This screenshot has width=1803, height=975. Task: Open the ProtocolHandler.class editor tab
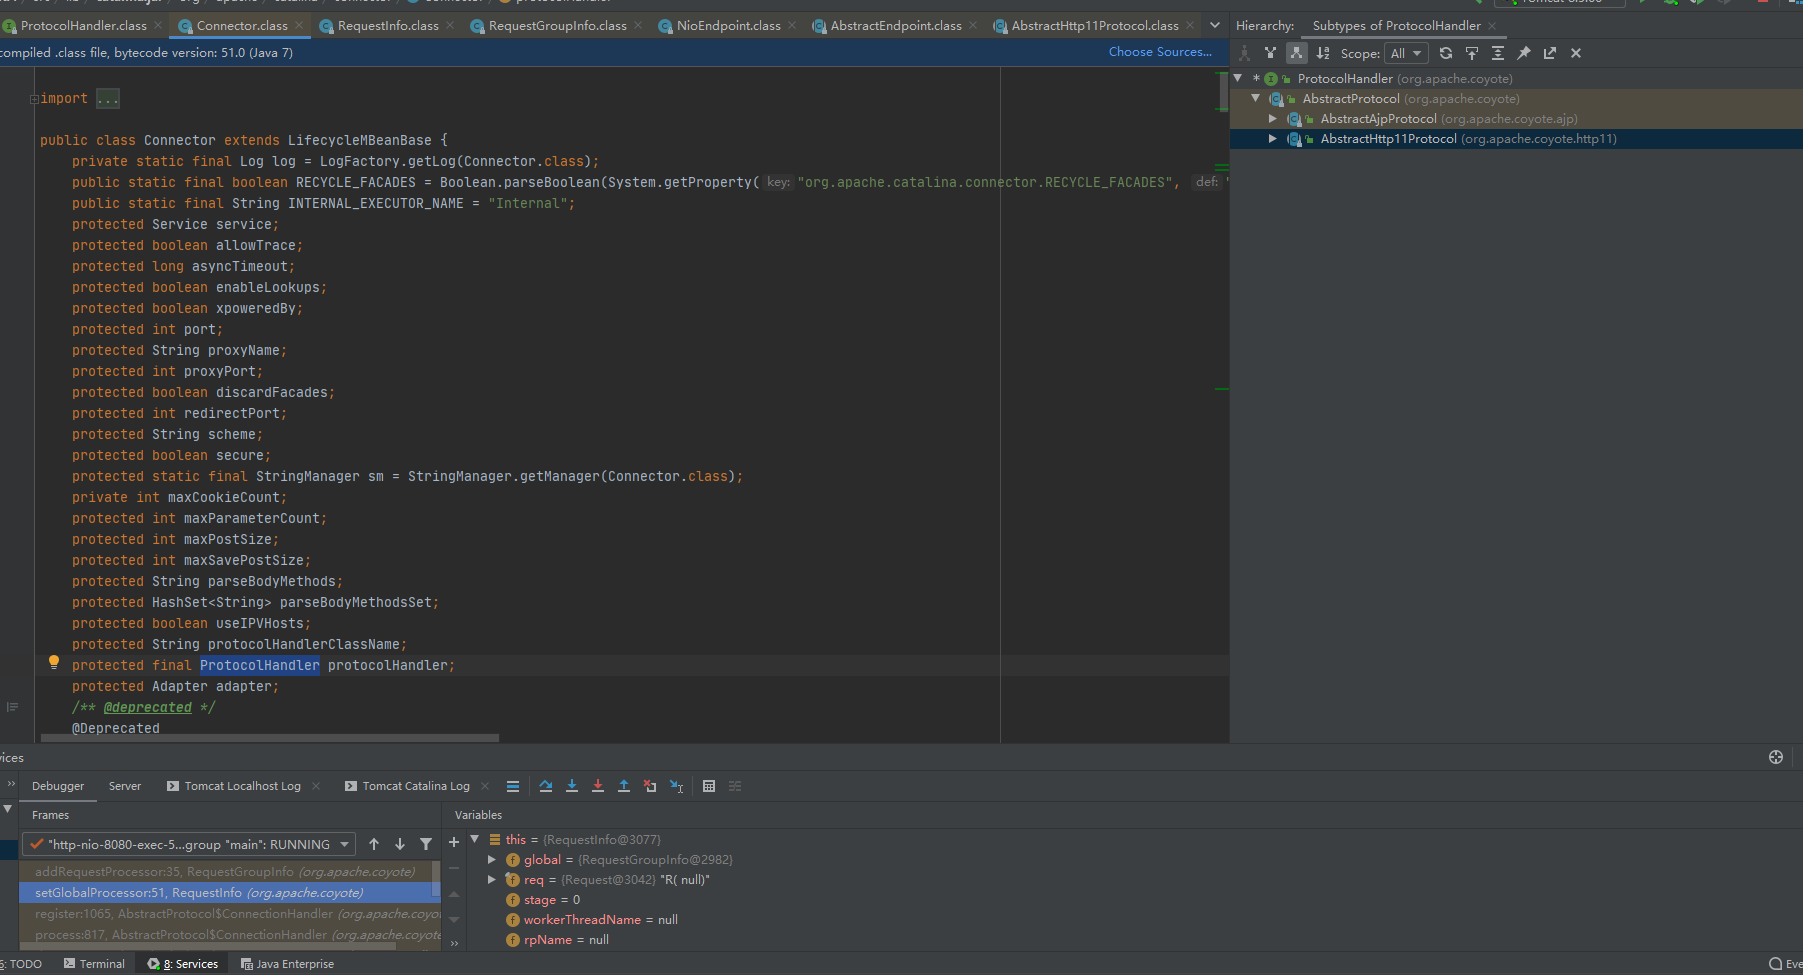(x=83, y=26)
